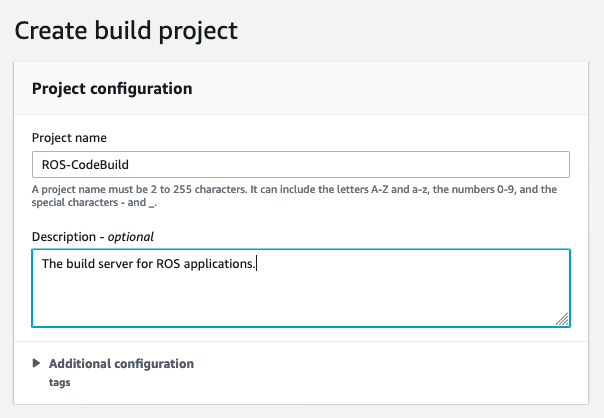Click the 'ROS-CodeBuild' text in the name field
The width and height of the screenshot is (604, 418).
81,165
